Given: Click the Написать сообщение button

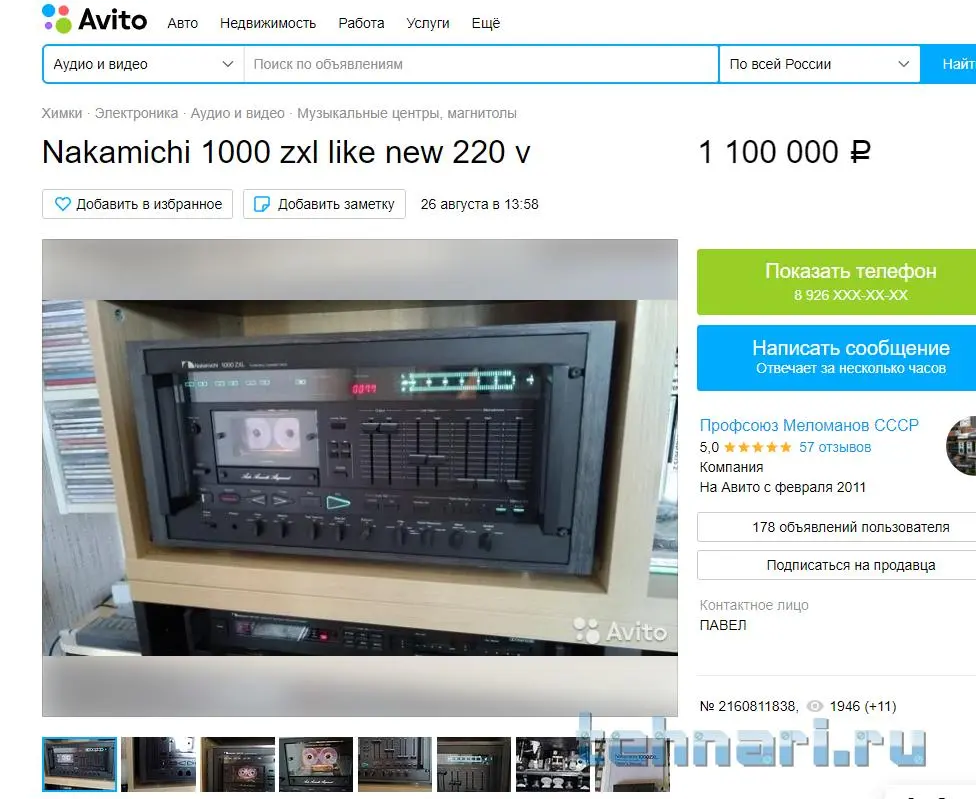Looking at the screenshot, I should pos(837,358).
